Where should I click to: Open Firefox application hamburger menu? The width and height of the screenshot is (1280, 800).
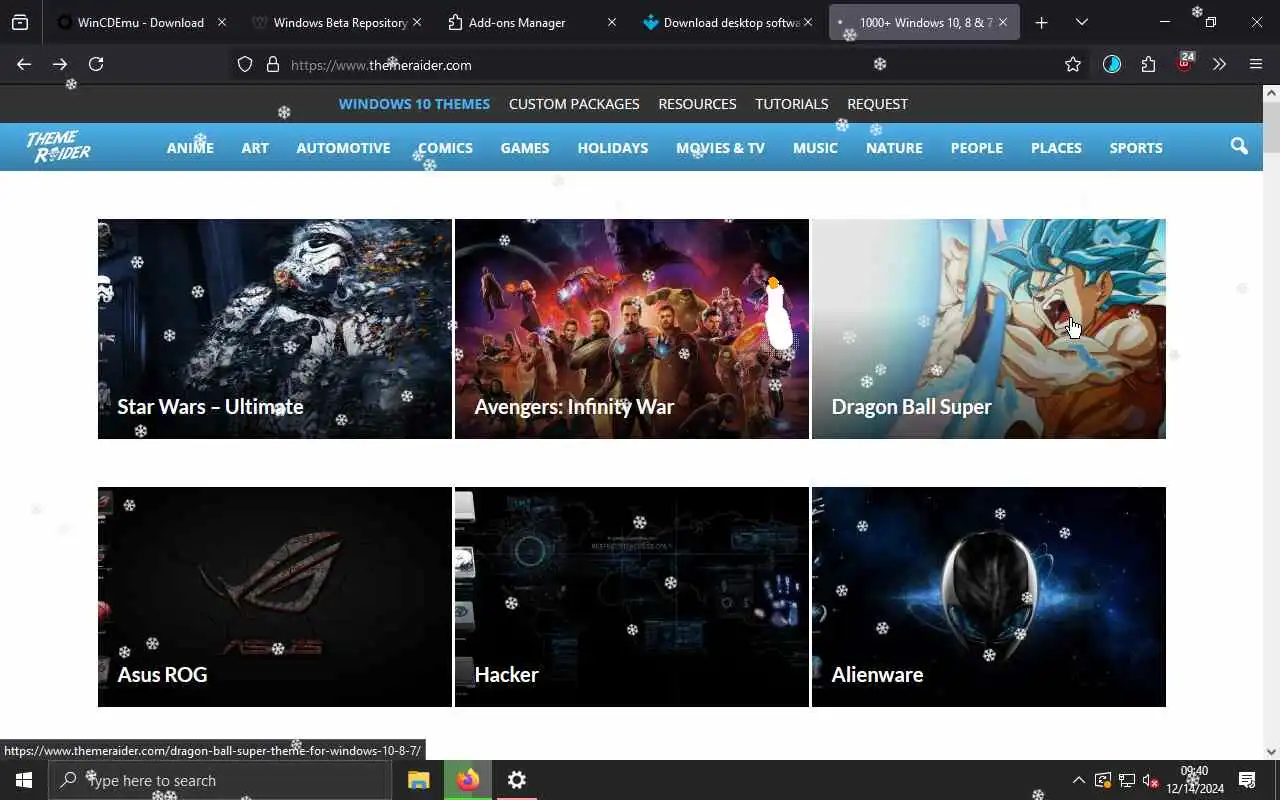(1256, 64)
